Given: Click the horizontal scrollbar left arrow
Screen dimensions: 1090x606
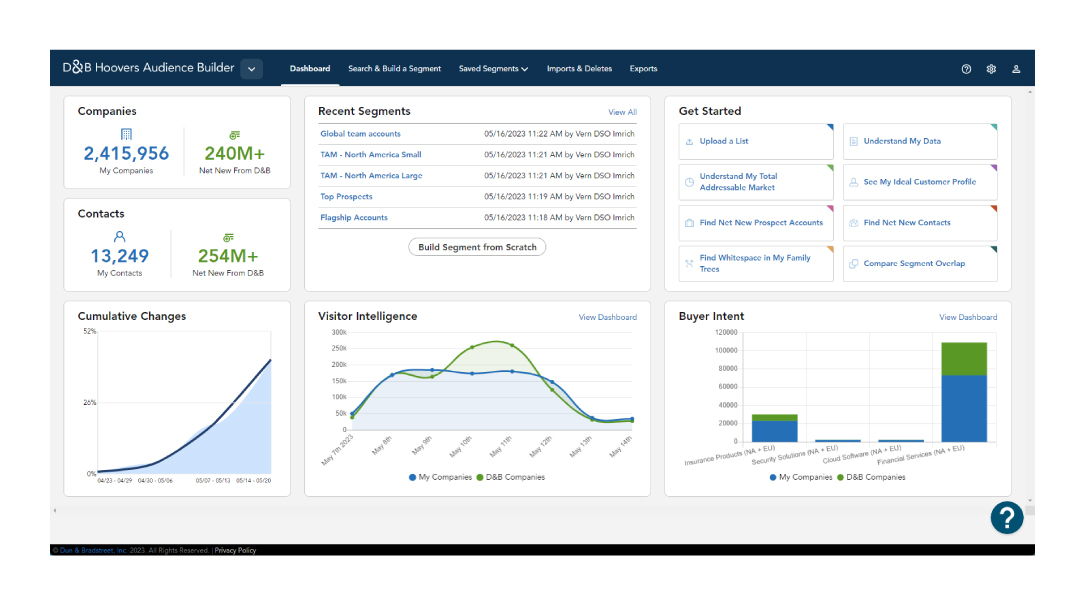Looking at the screenshot, I should tap(55, 511).
